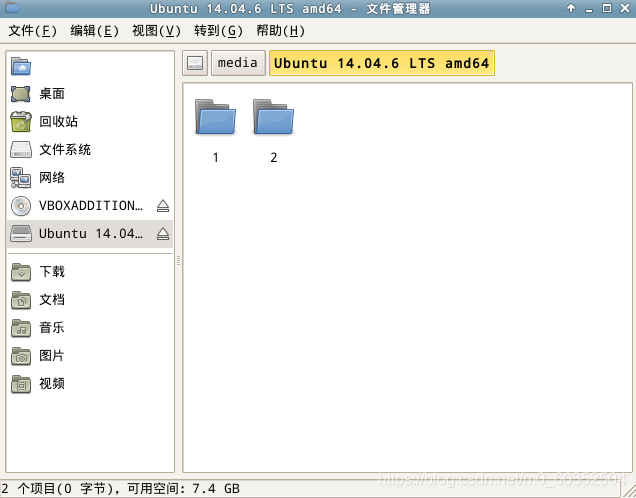Click the sidebar pane splitter handle
Image resolution: width=636 pixels, height=498 pixels.
tap(178, 261)
